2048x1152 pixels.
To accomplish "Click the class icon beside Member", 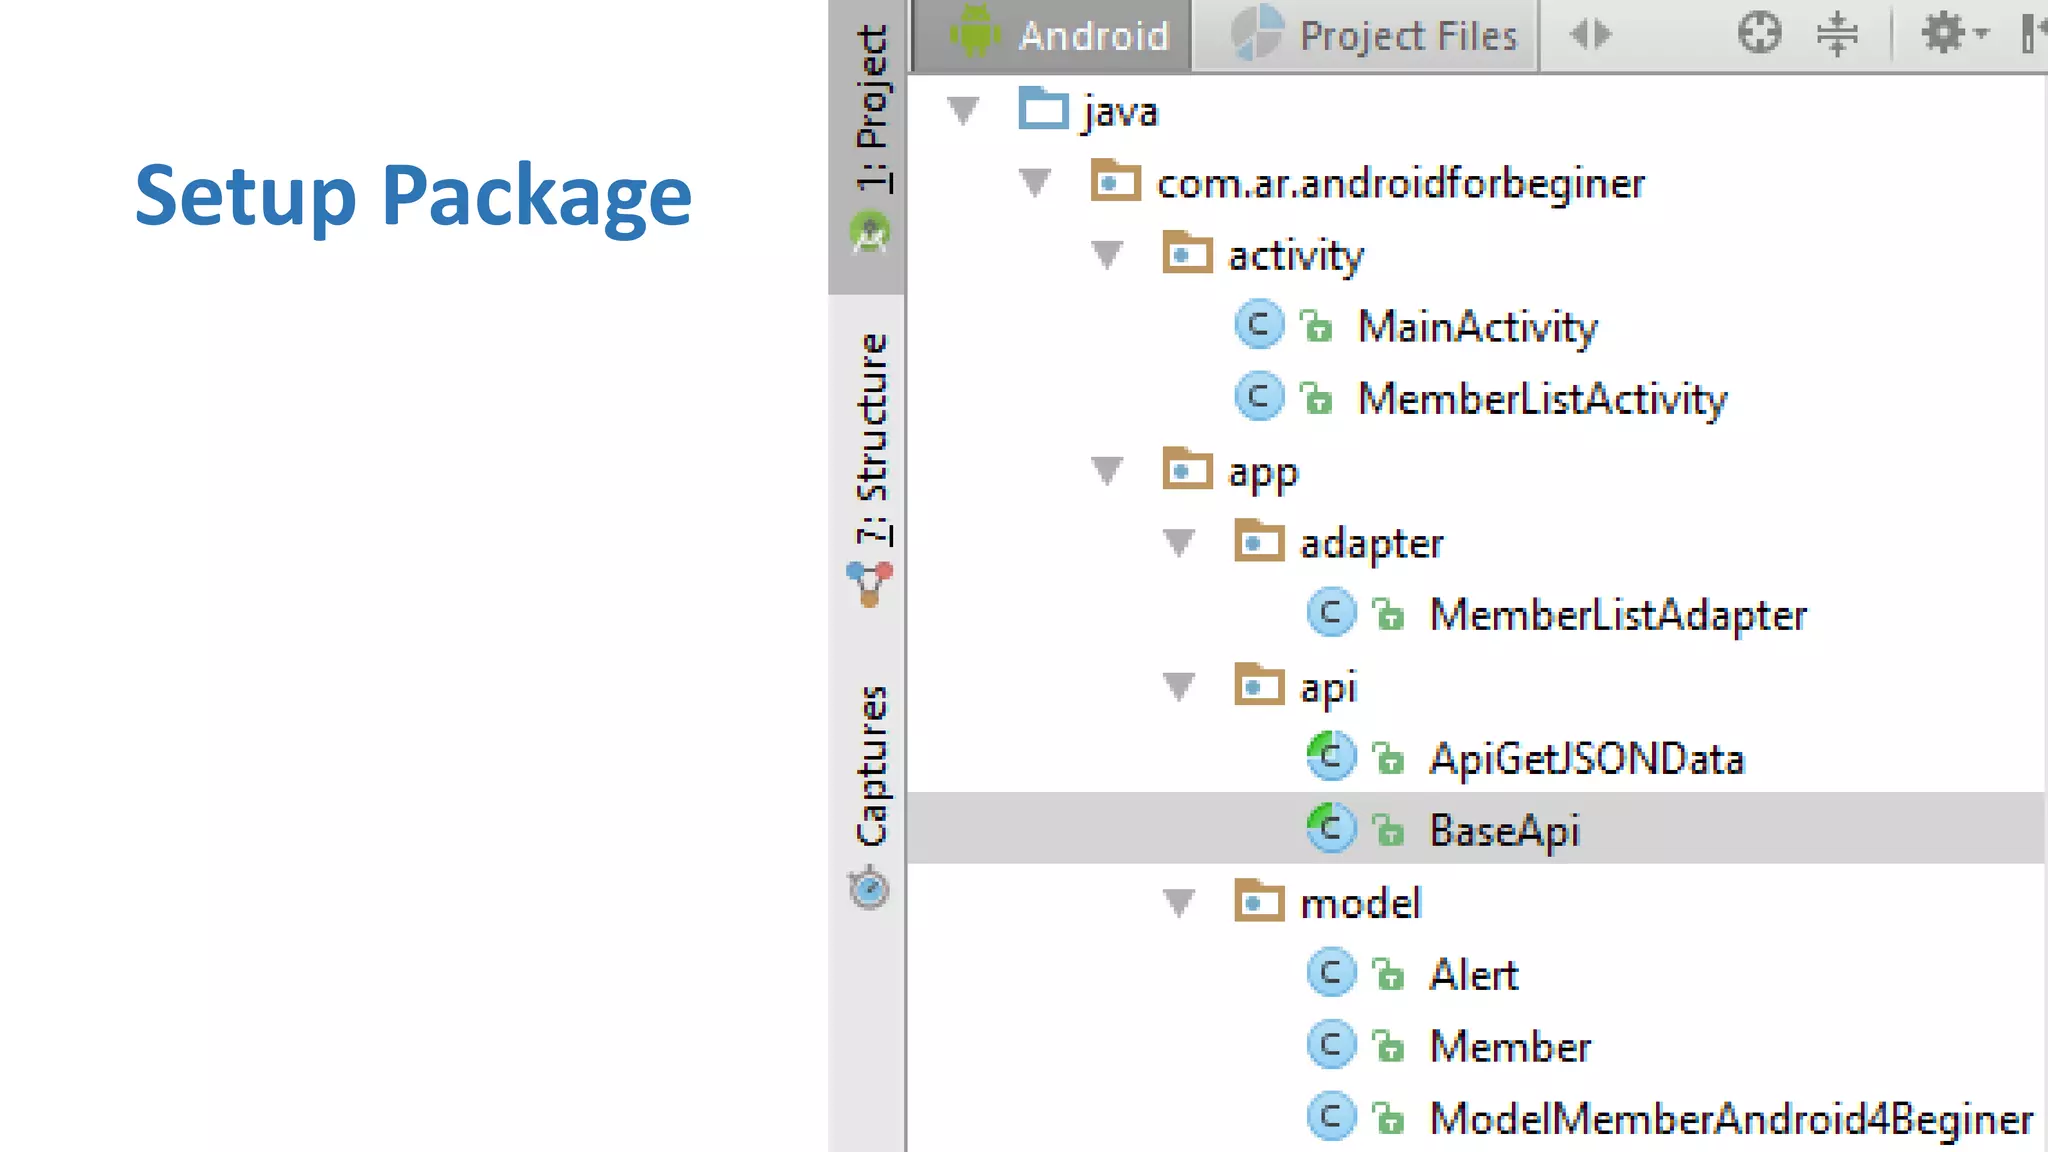I will click(x=1331, y=1044).
